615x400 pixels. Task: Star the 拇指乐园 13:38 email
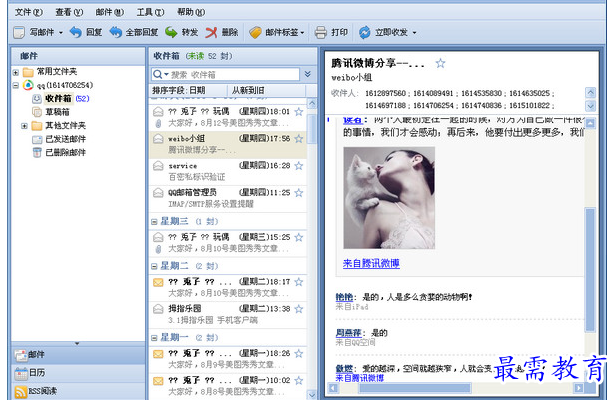pyautogui.click(x=299, y=309)
